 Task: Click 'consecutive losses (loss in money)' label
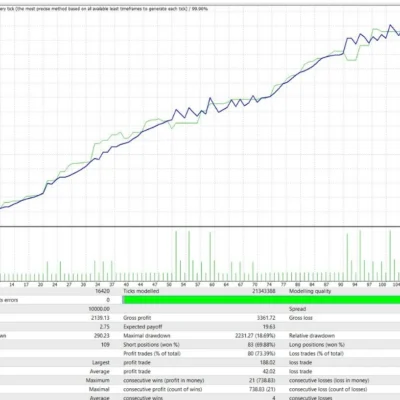[329, 380]
